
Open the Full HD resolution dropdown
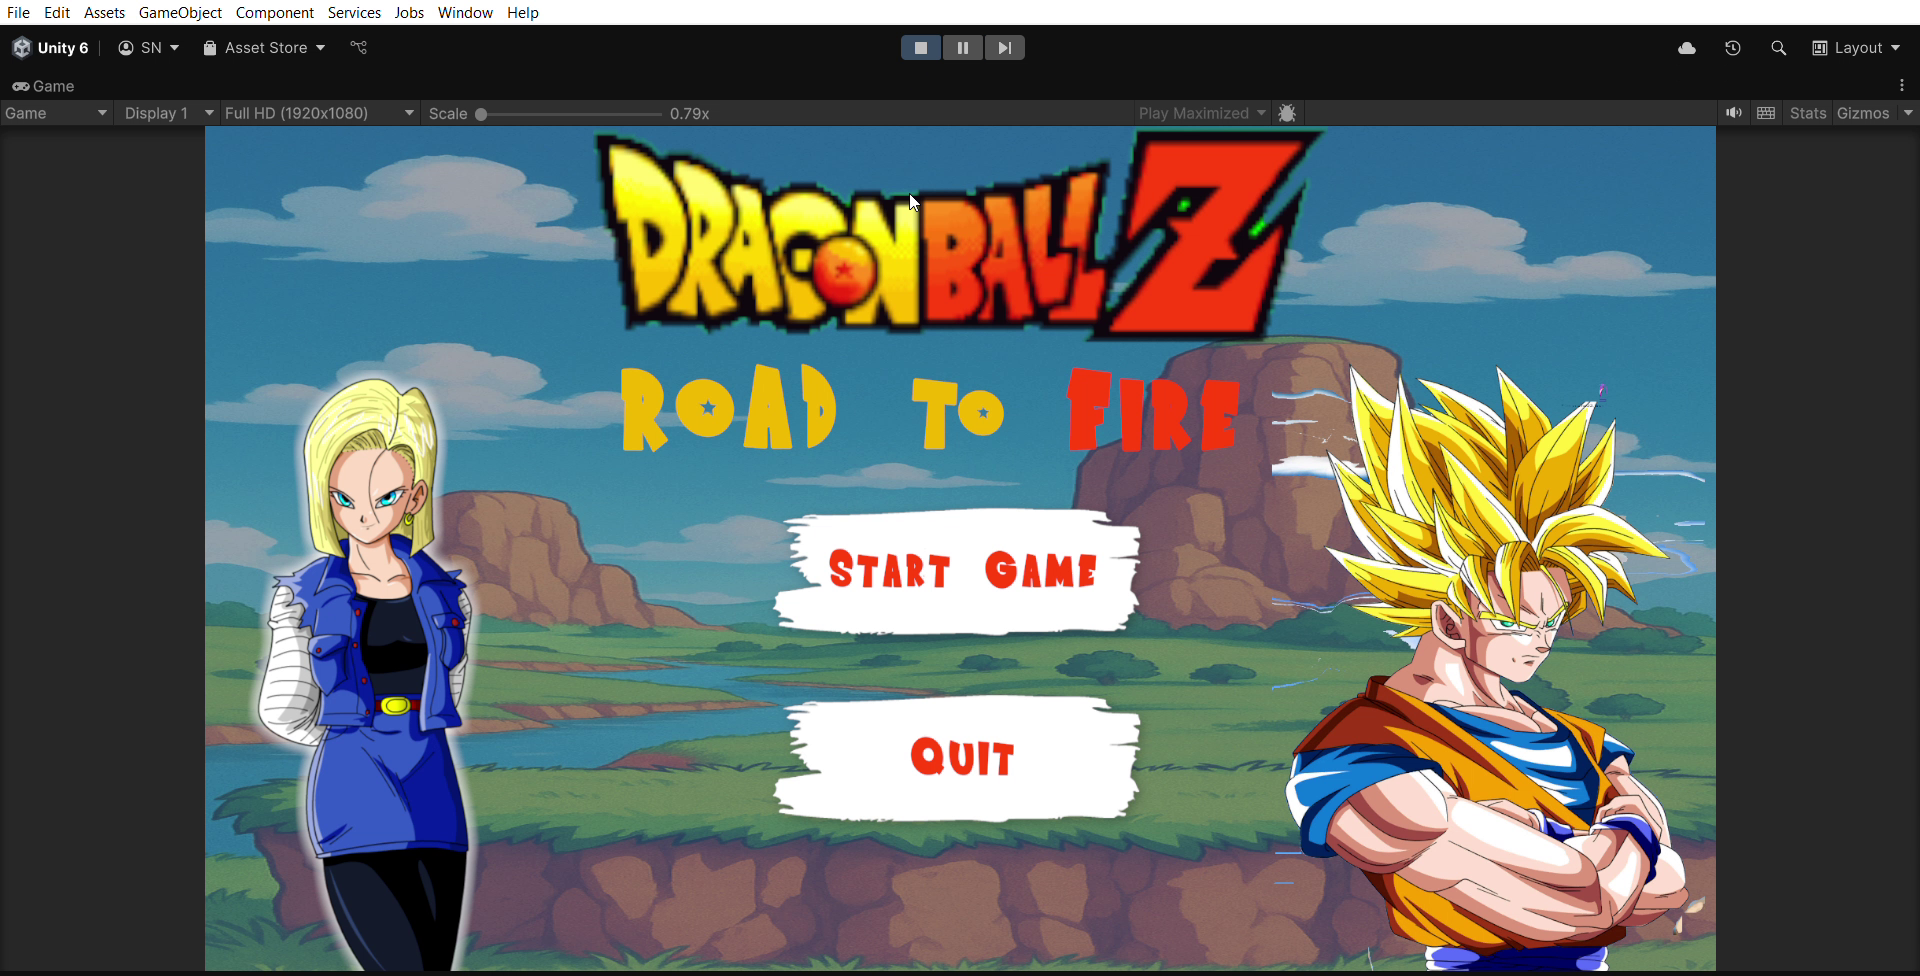316,113
